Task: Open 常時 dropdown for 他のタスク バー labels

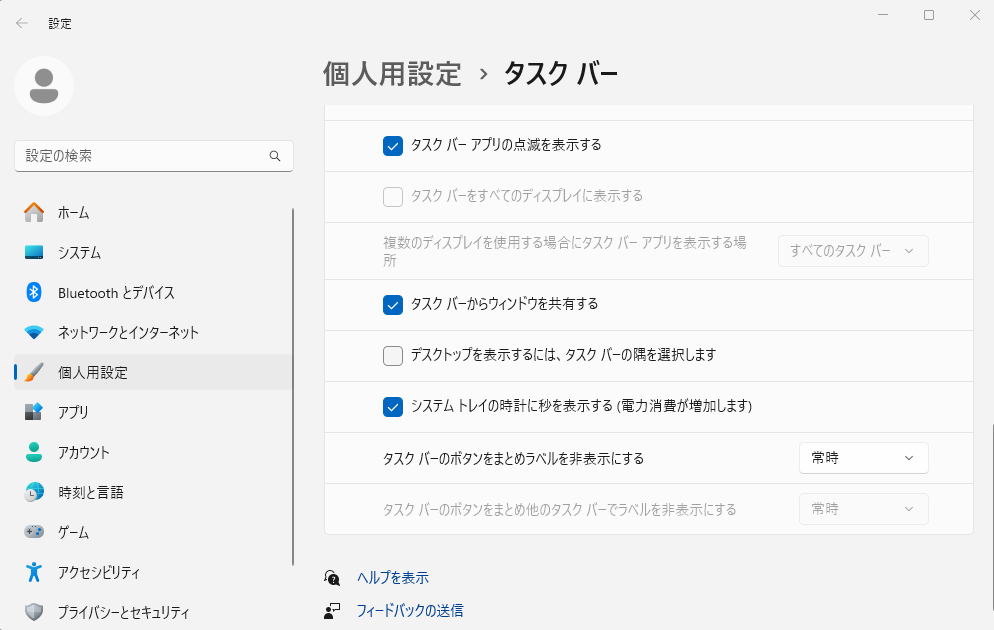Action: pyautogui.click(x=863, y=509)
